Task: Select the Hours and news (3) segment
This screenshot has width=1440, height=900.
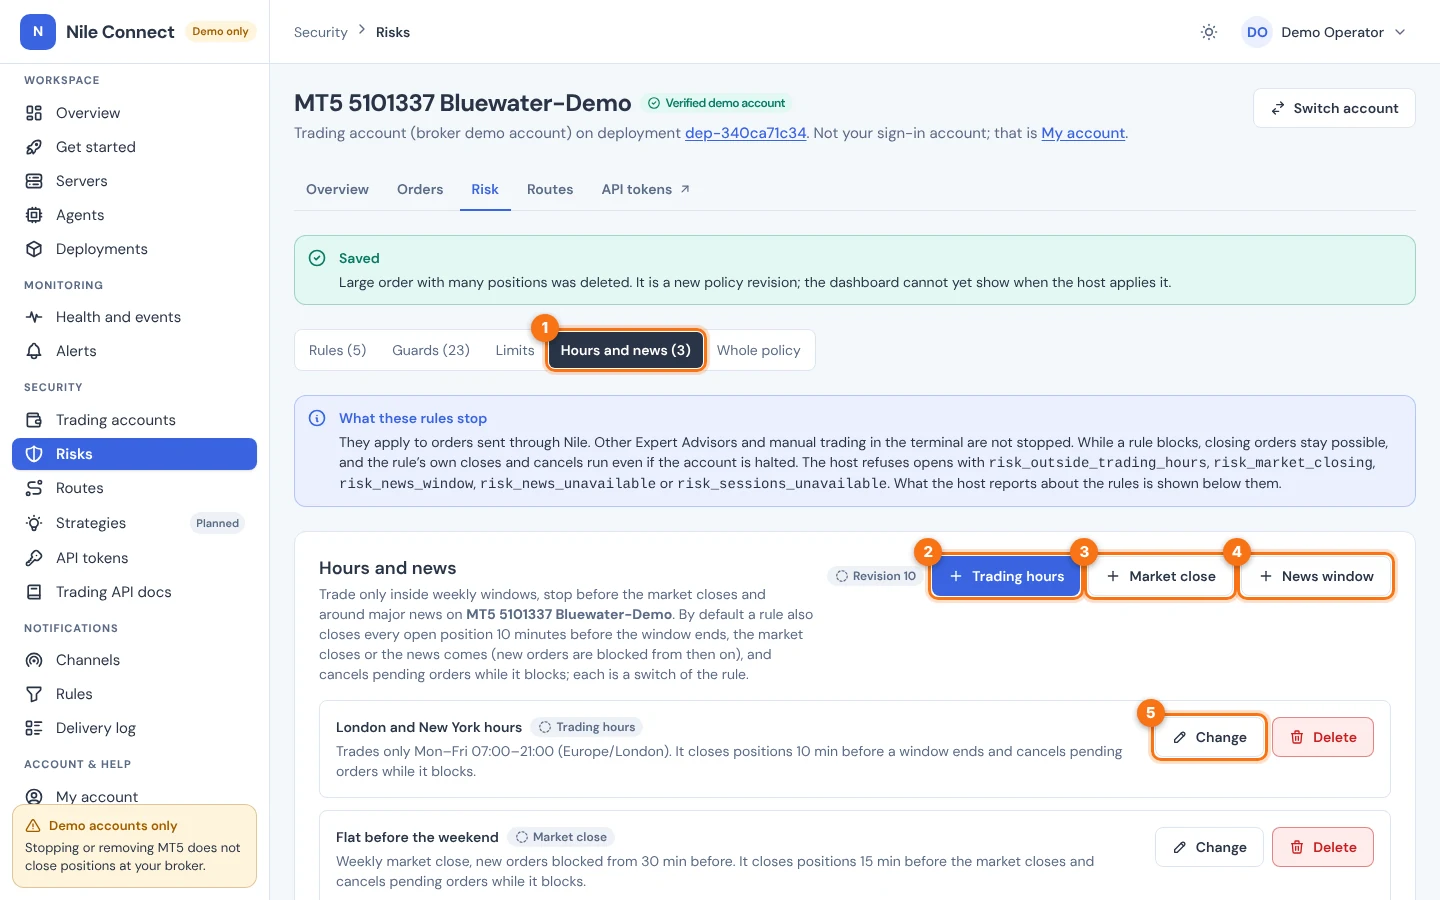Action: point(626,350)
